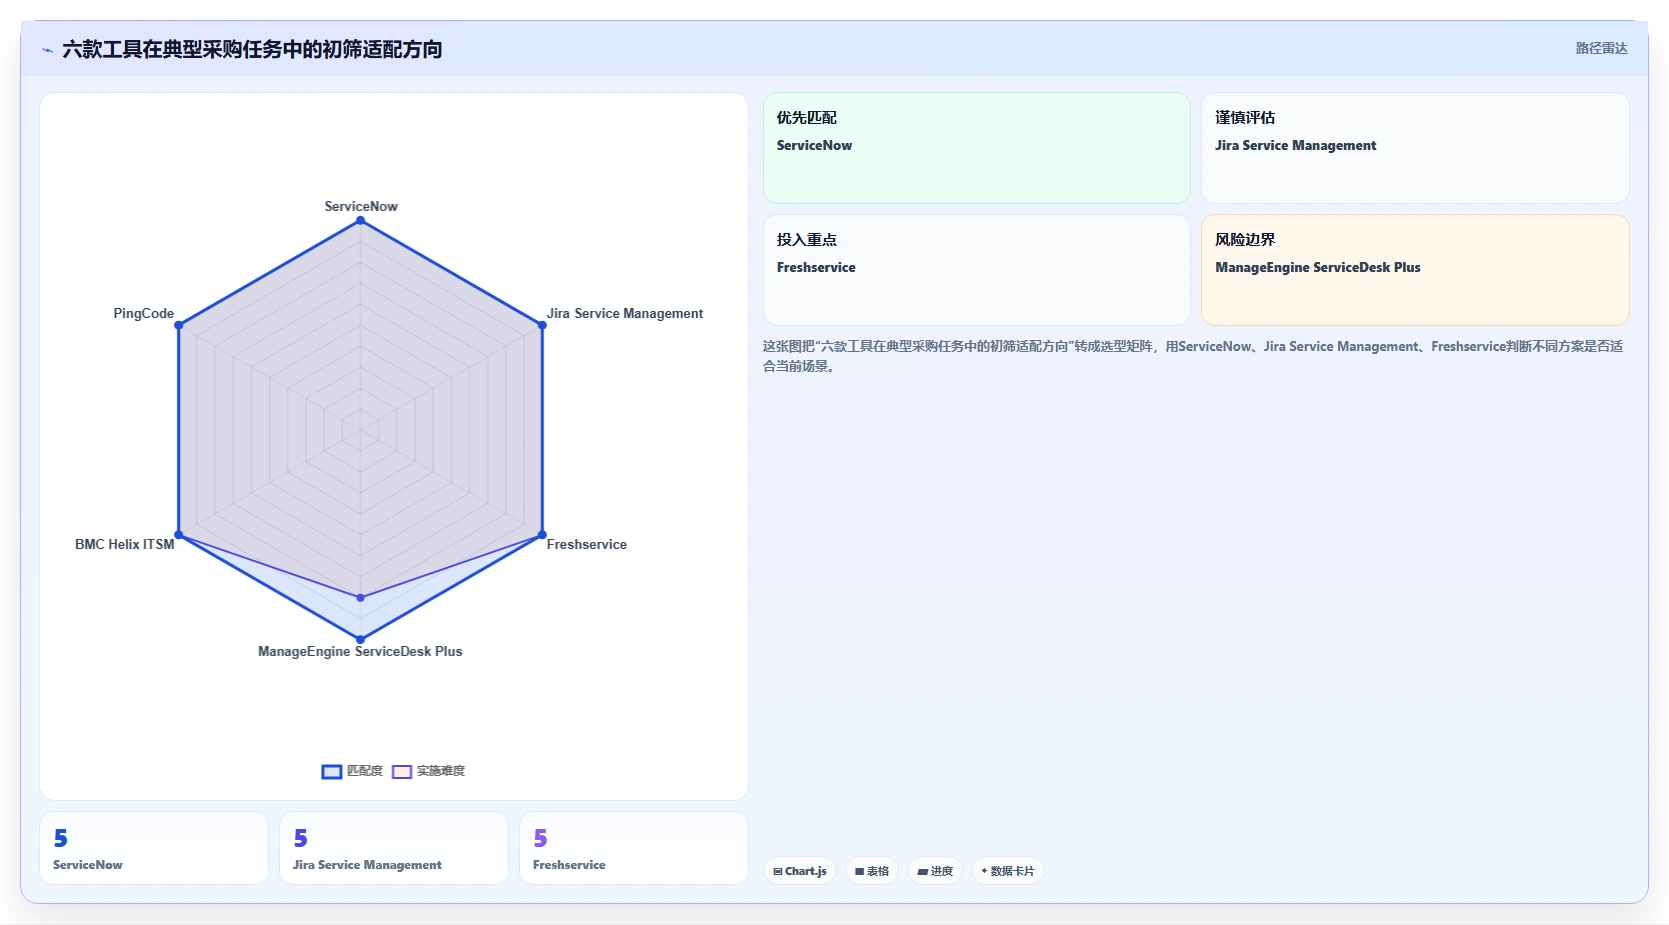
Task: Click the Jira Service Management radar data point
Action: click(542, 326)
